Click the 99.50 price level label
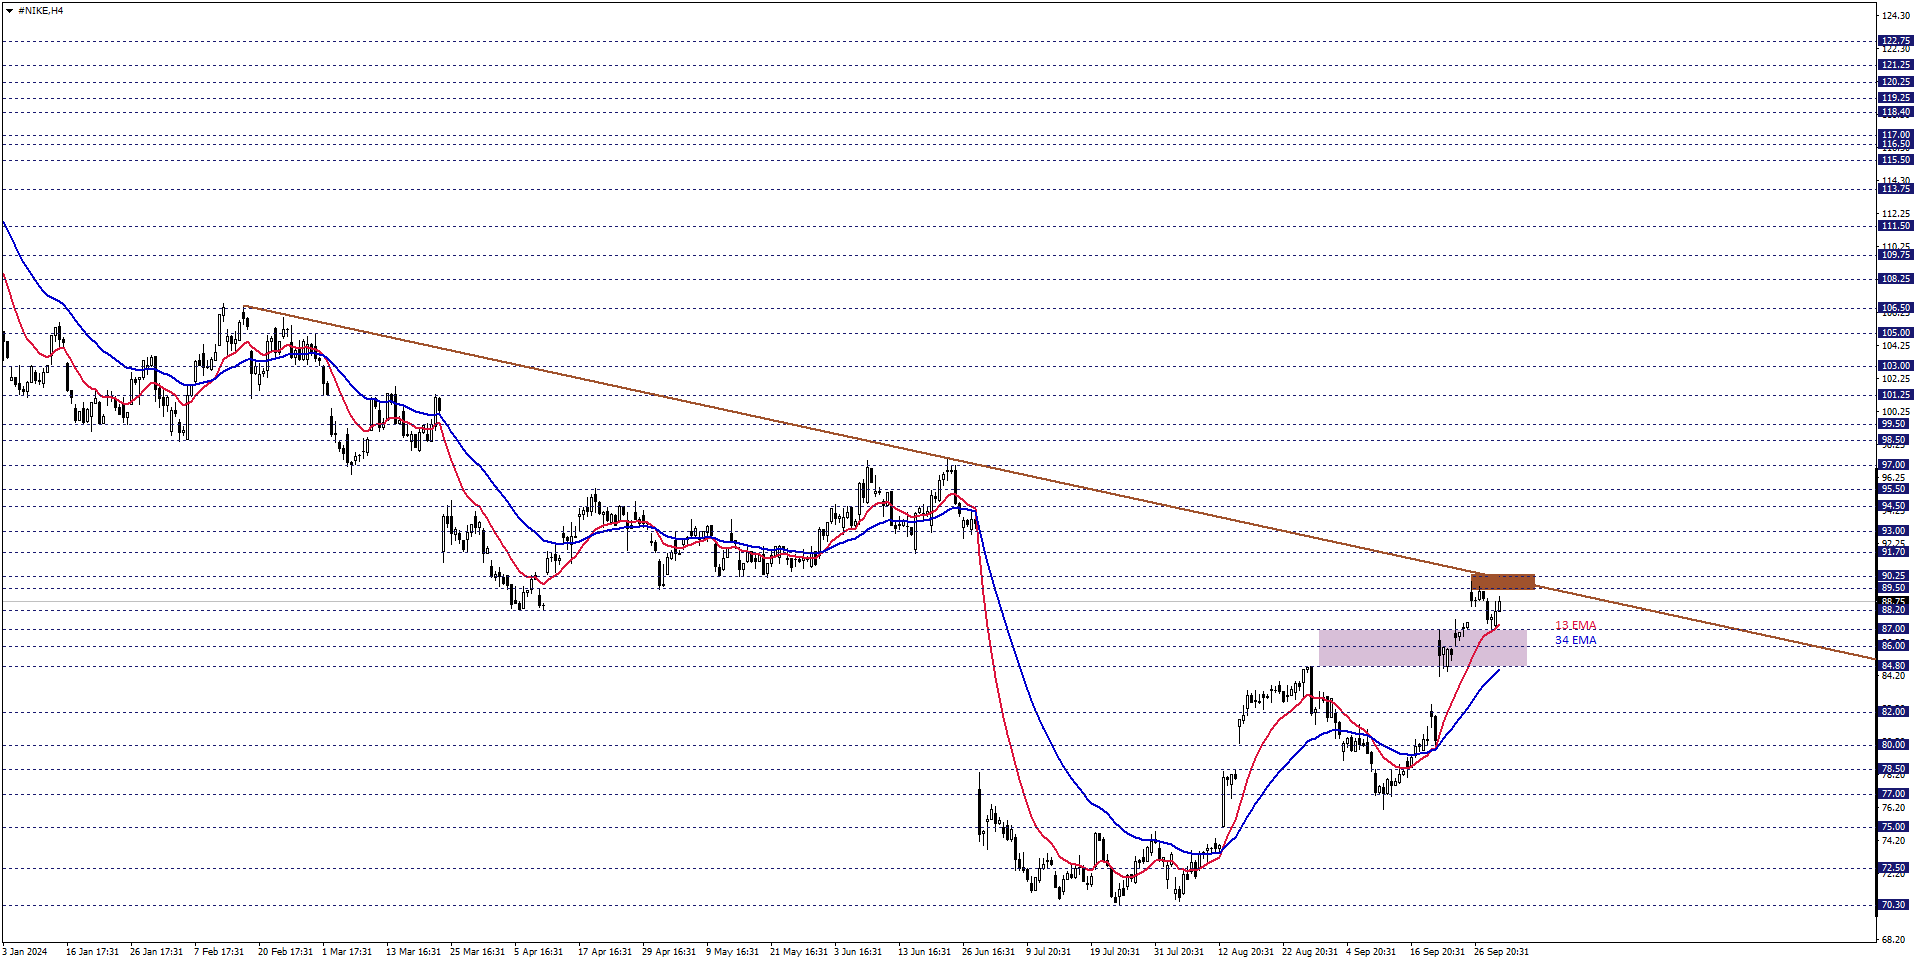The height and width of the screenshot is (963, 1916). [x=1895, y=424]
